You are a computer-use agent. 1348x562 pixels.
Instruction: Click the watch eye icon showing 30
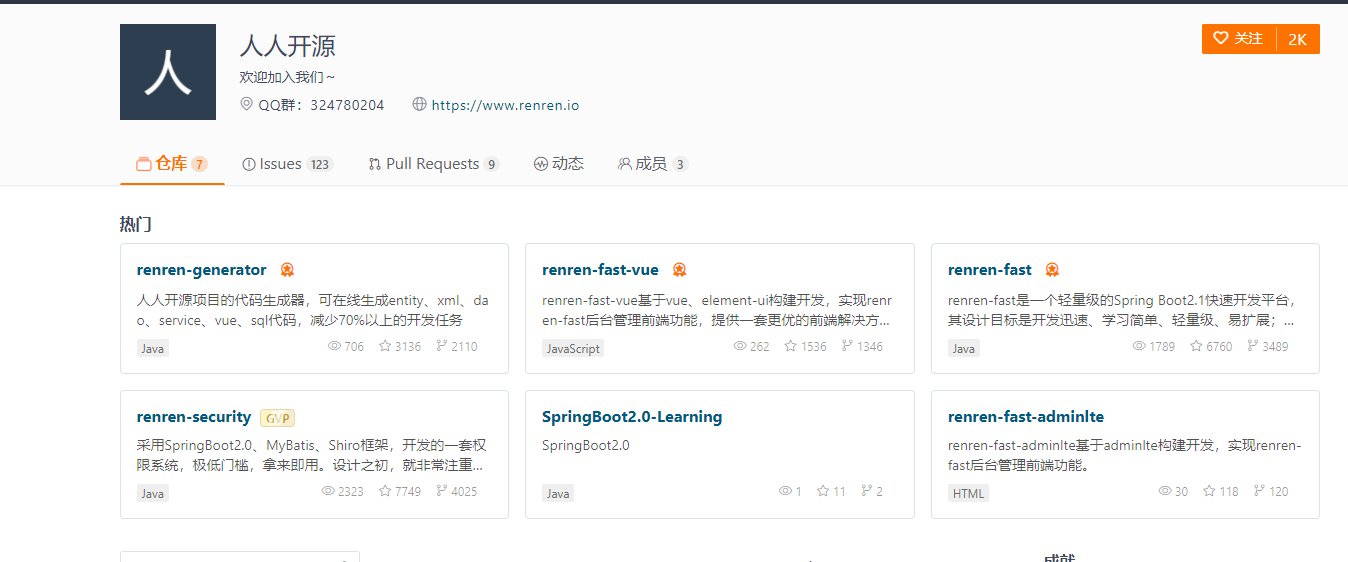pos(1165,491)
